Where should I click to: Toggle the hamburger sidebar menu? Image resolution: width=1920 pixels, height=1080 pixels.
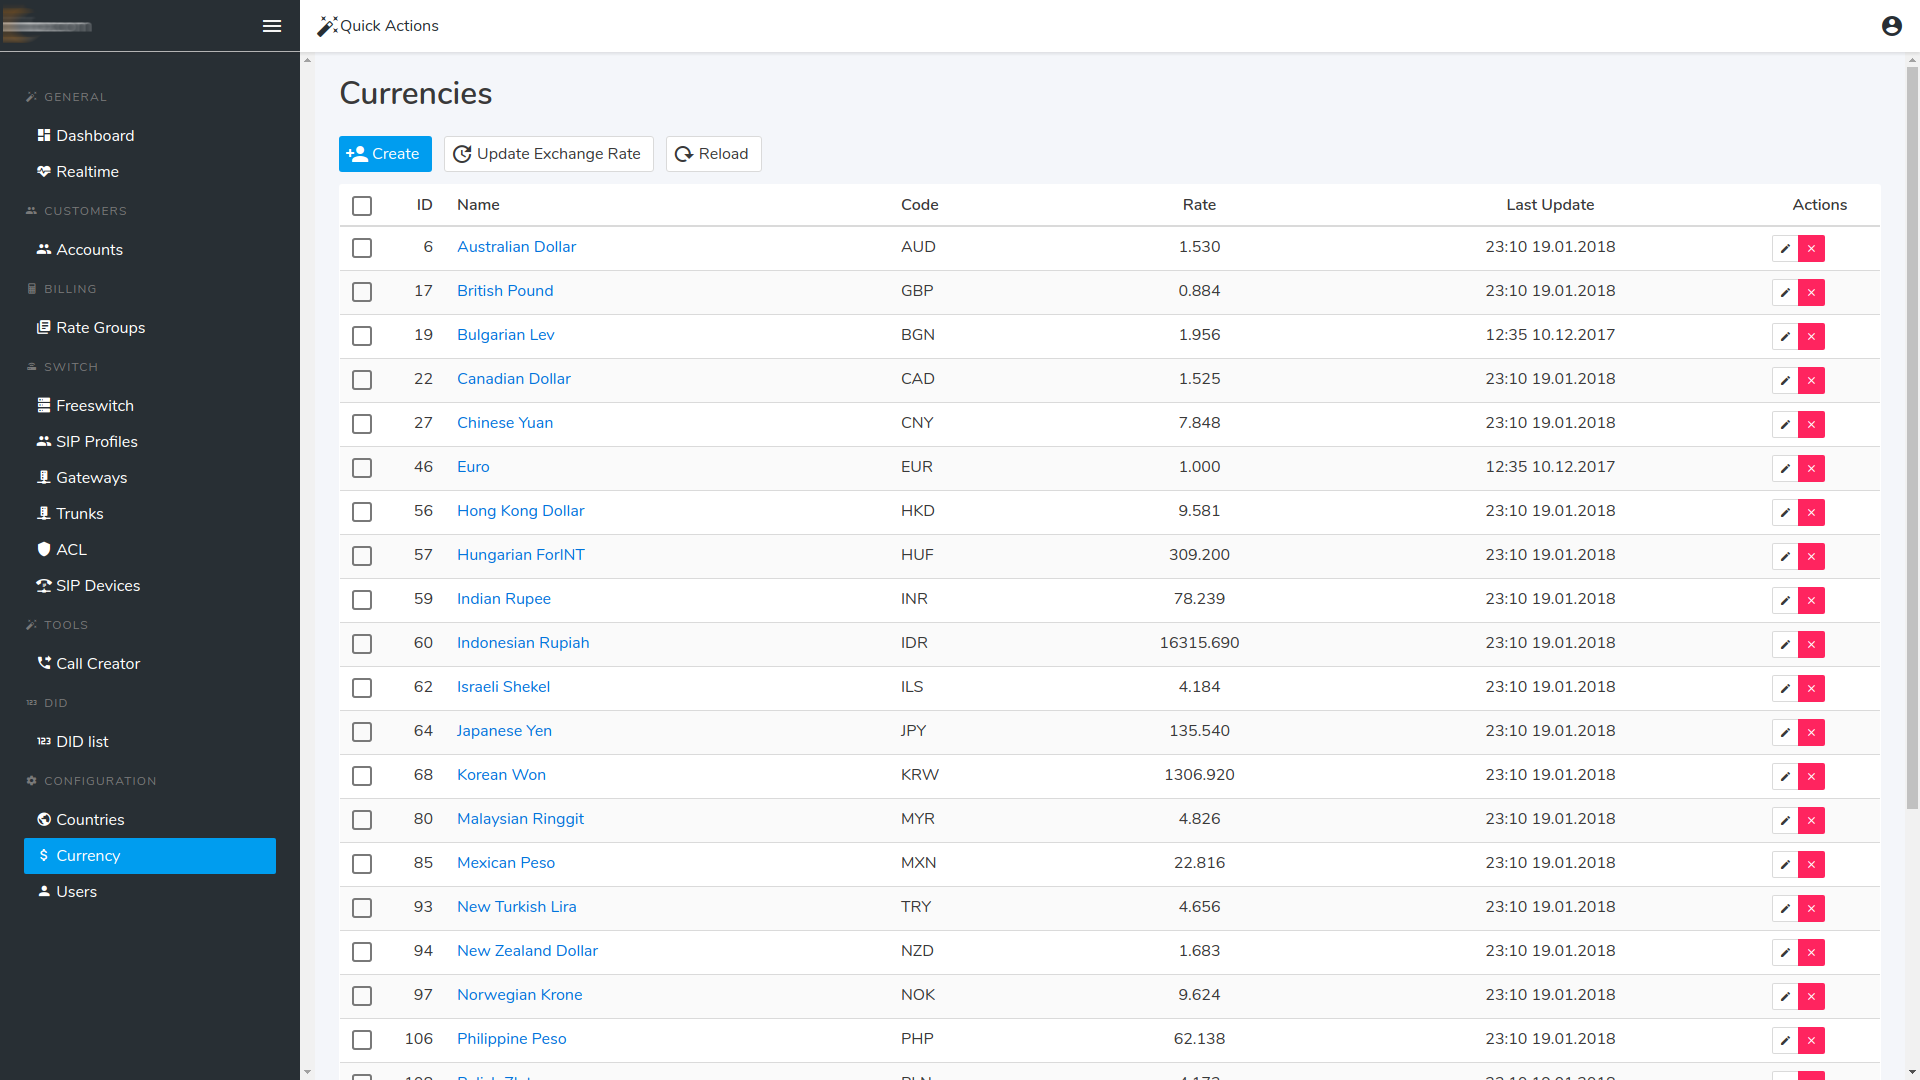click(271, 26)
